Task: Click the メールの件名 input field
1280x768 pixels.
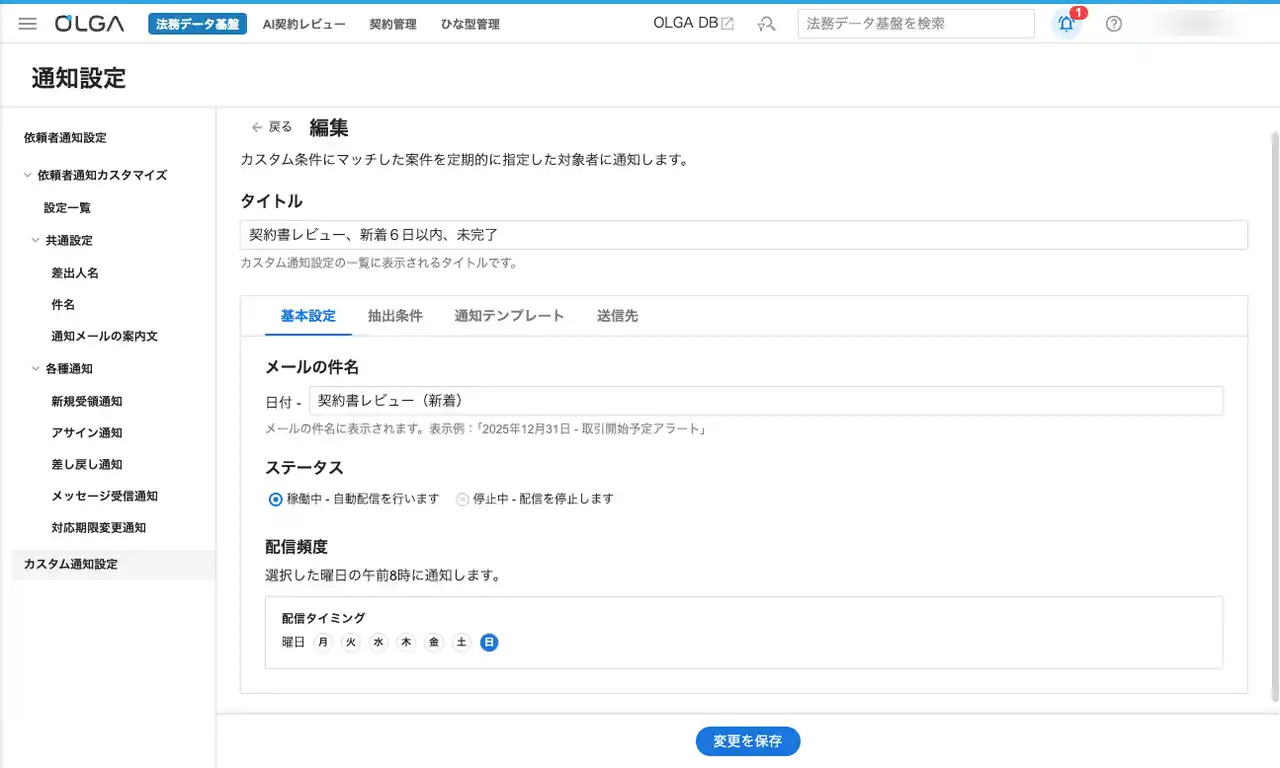Action: click(765, 401)
